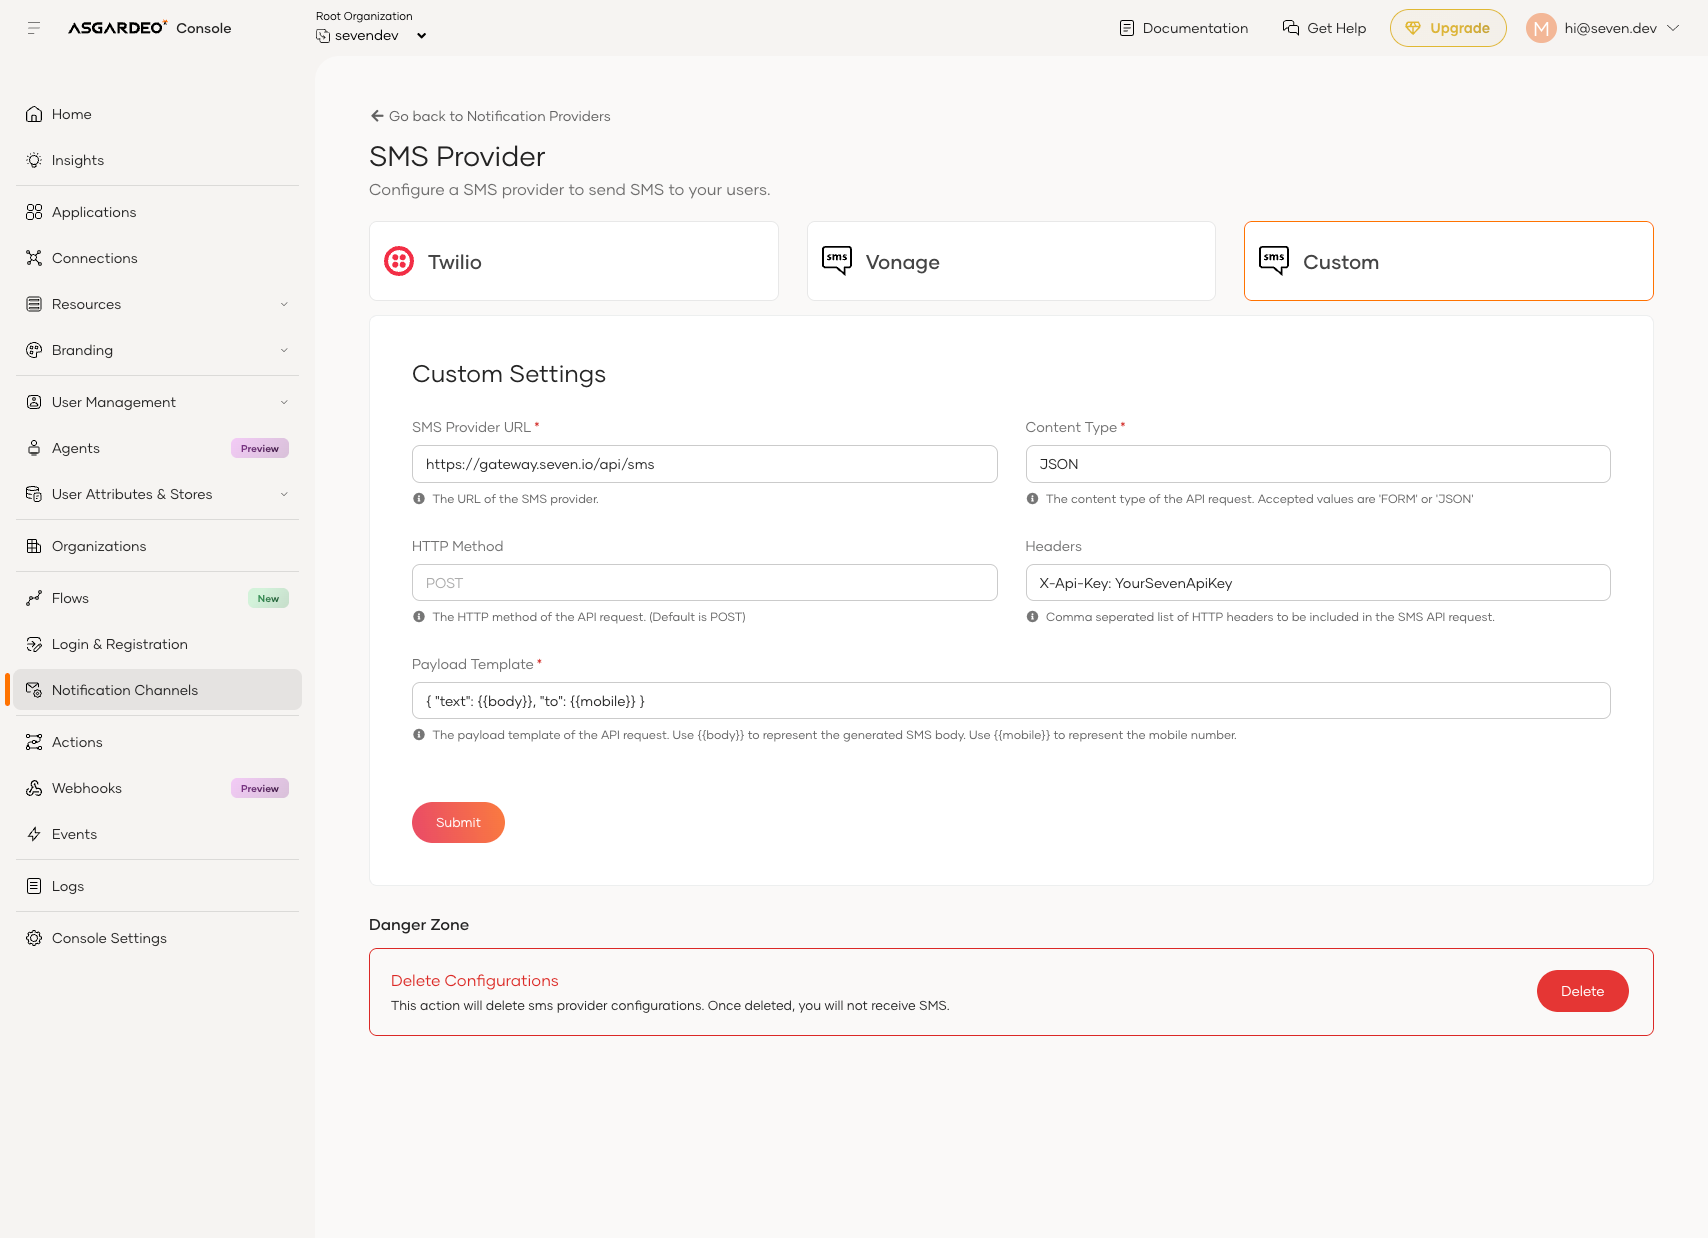Click the Payload Template input field
Viewport: 1708px width, 1238px height.
[1010, 701]
